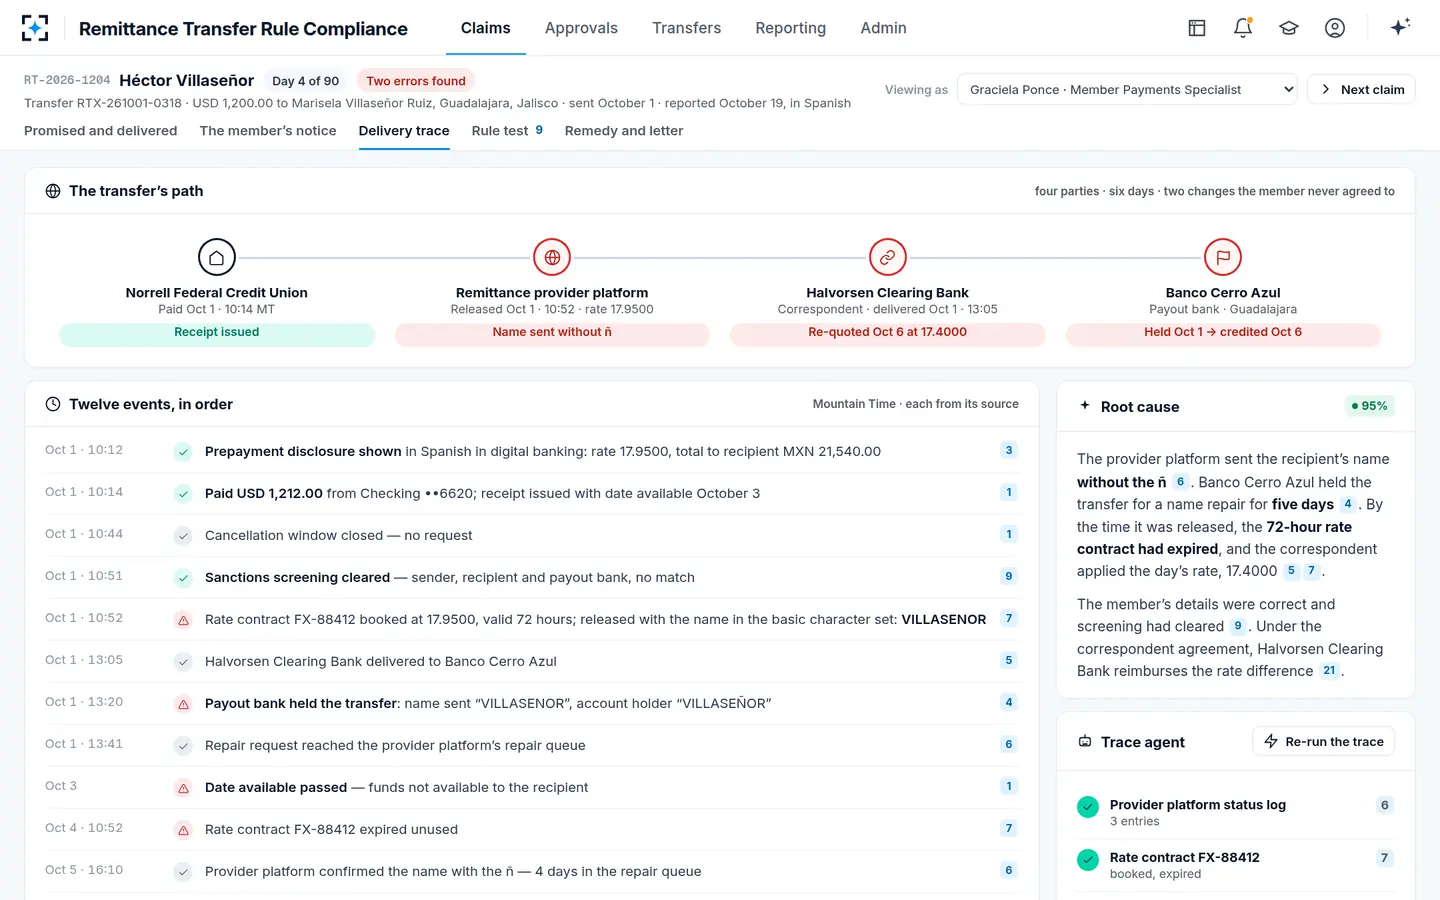Click the 95% confidence badge

(1369, 406)
